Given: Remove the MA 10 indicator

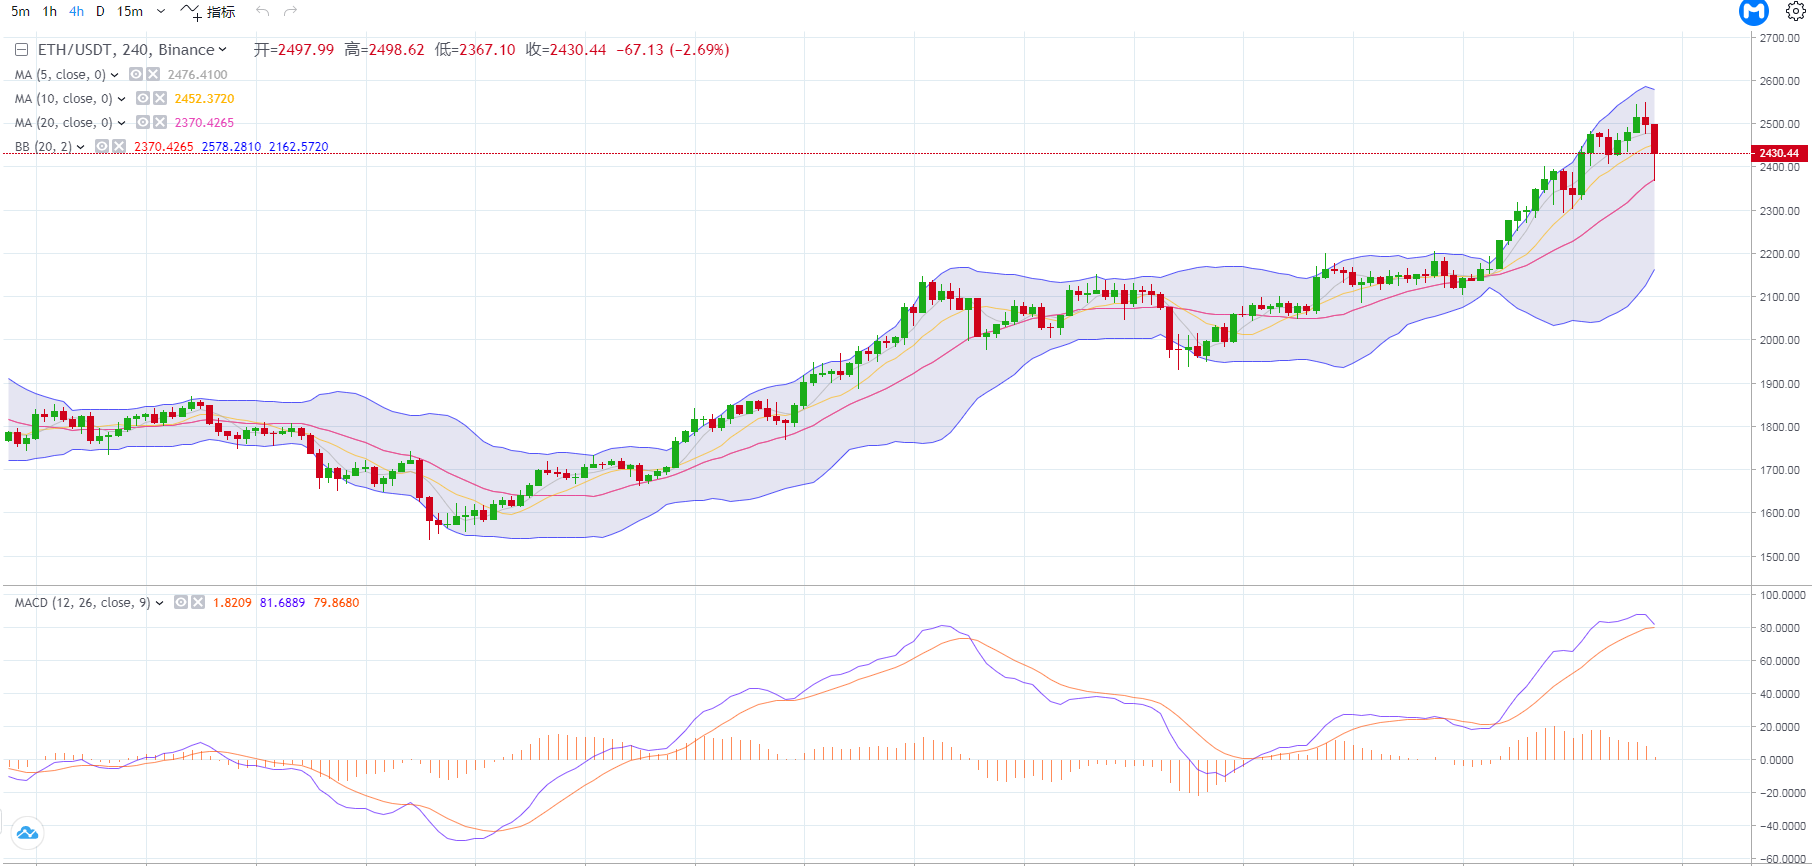Looking at the screenshot, I should (x=160, y=98).
